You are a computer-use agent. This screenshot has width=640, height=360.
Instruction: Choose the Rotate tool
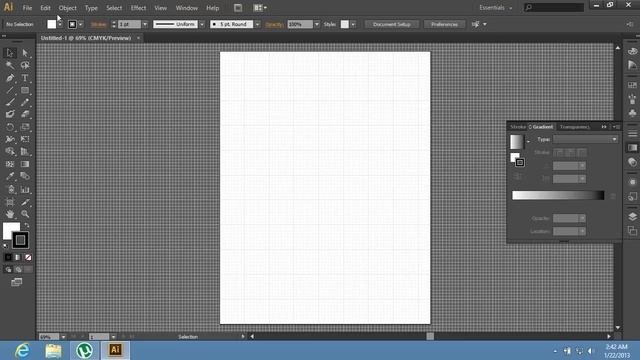pos(10,127)
